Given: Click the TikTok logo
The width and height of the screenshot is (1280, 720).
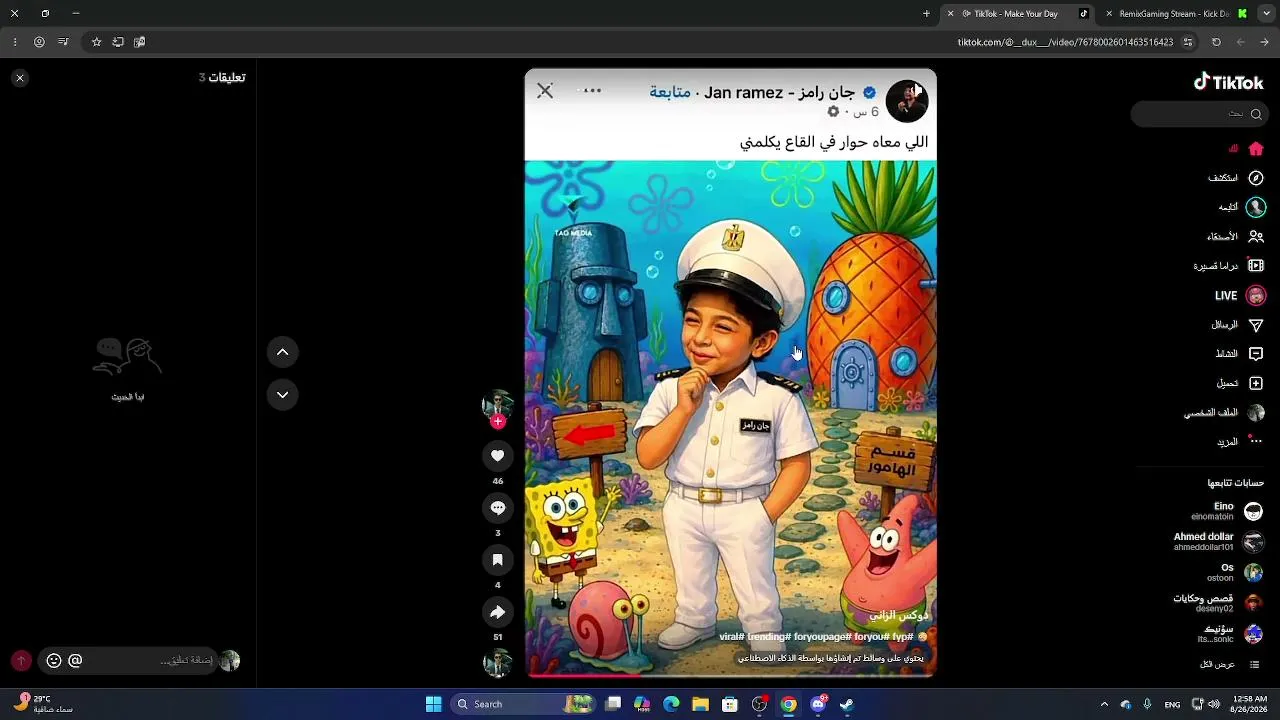Looking at the screenshot, I should (1228, 83).
